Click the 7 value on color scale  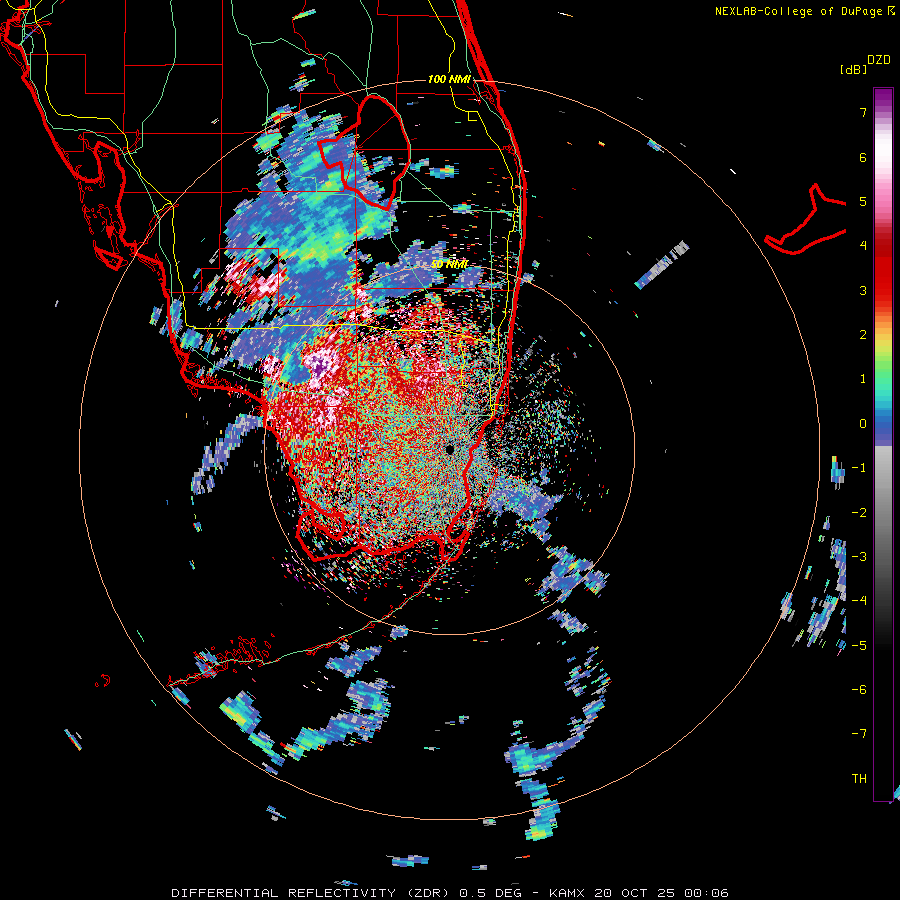click(x=863, y=112)
